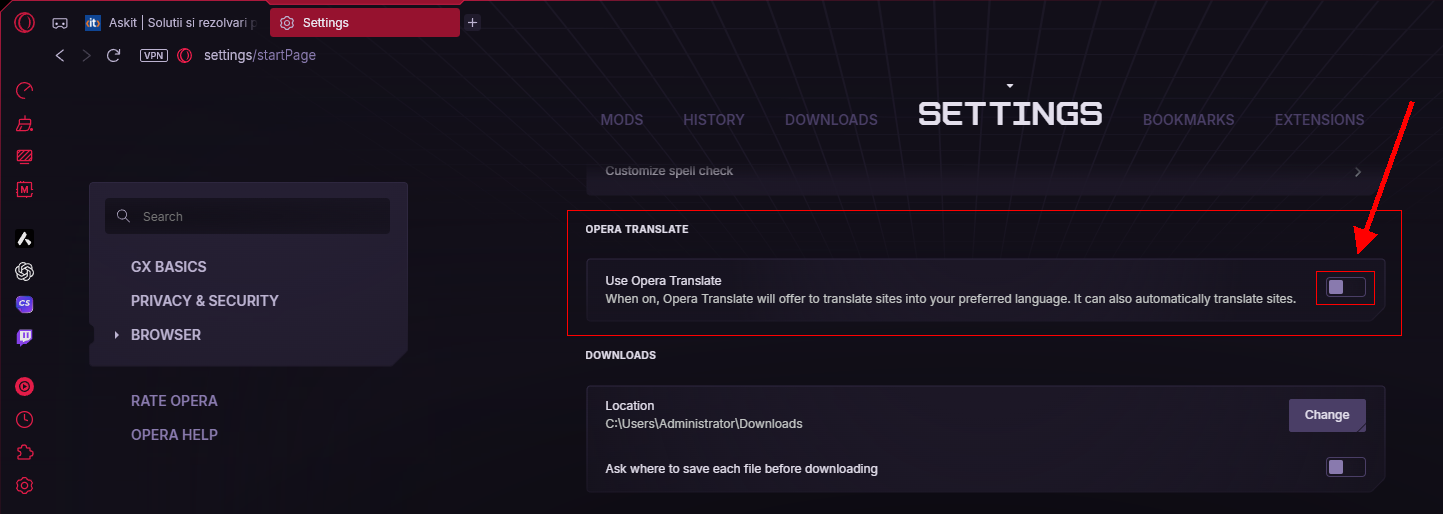1443x514 pixels.
Task: Open Extensions puzzle icon in sidebar
Action: coord(25,452)
